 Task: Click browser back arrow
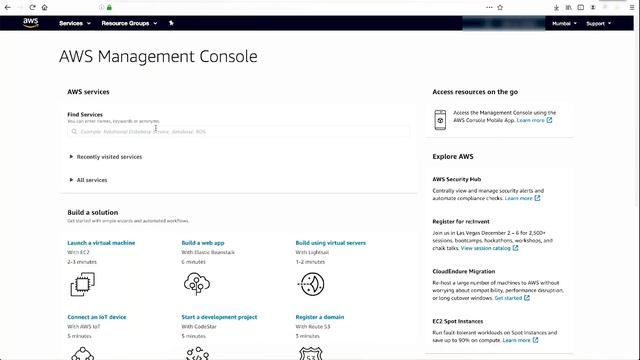(x=7, y=7)
